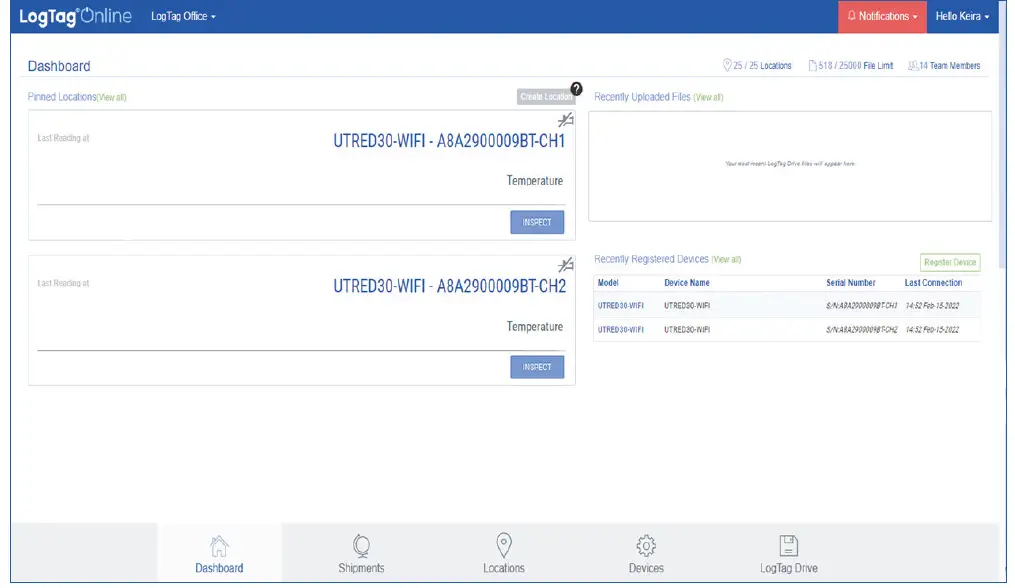The height and width of the screenshot is (588, 1015).
Task: View all recently registered devices
Action: (x=726, y=259)
